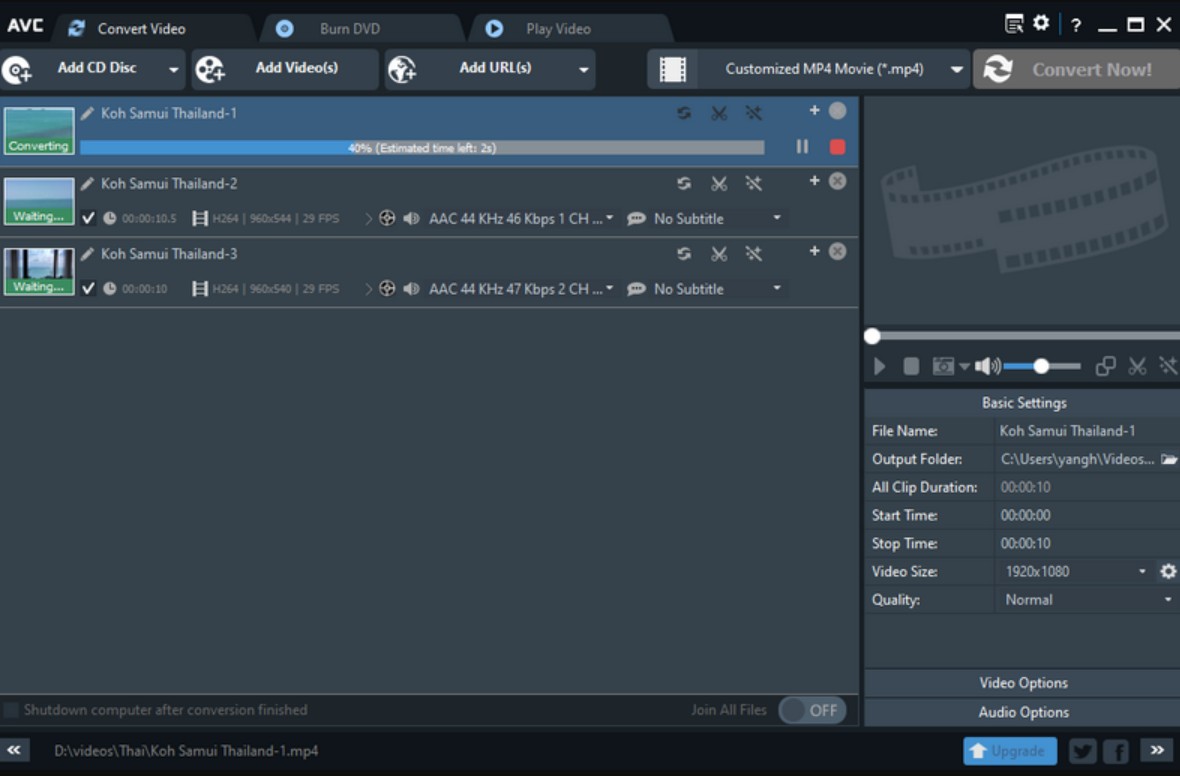1180x776 pixels.
Task: Open audio track dropdown AAC 44 KHz 47 Kbps
Action: (521, 288)
